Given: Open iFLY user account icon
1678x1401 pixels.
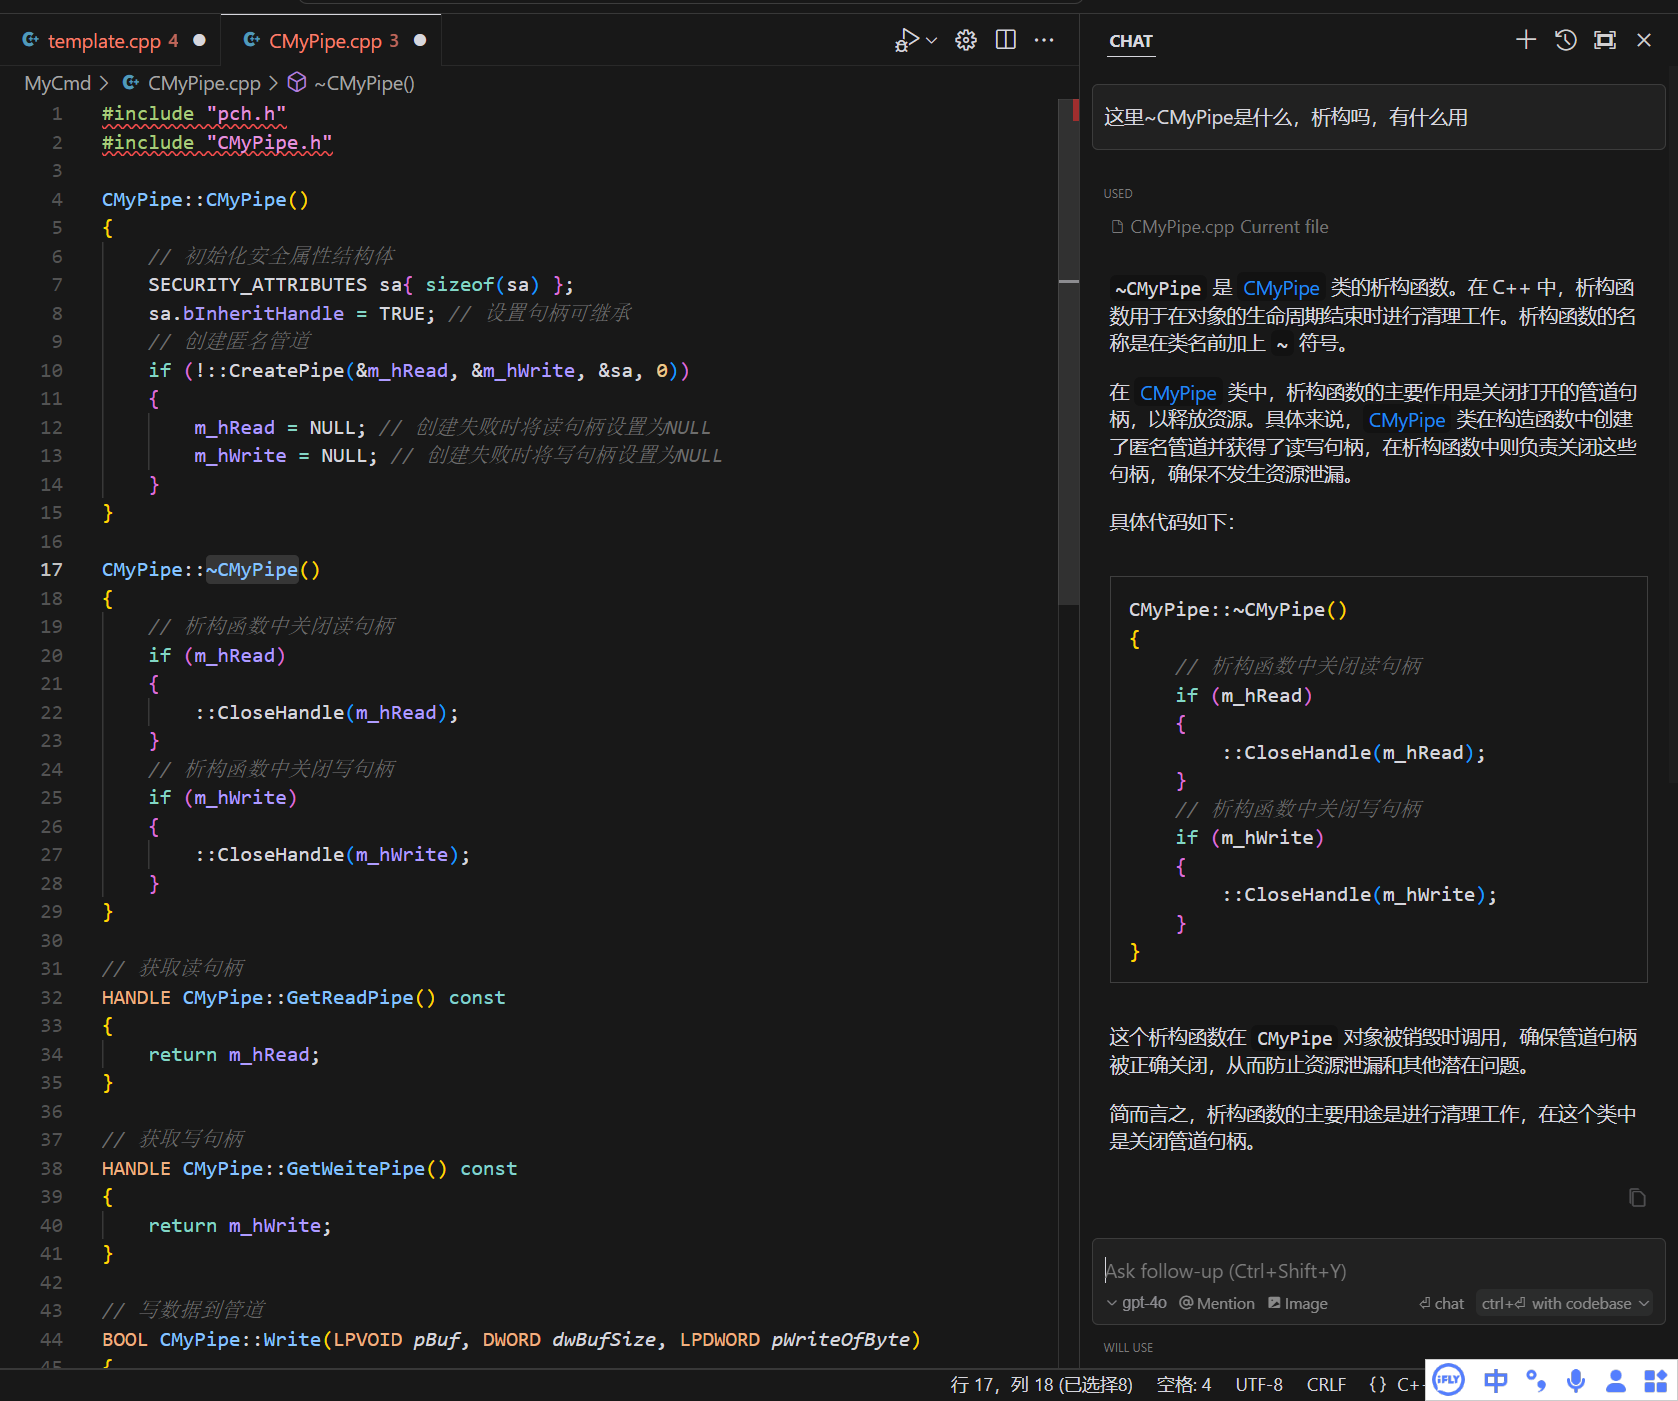Looking at the screenshot, I should [x=1616, y=1381].
